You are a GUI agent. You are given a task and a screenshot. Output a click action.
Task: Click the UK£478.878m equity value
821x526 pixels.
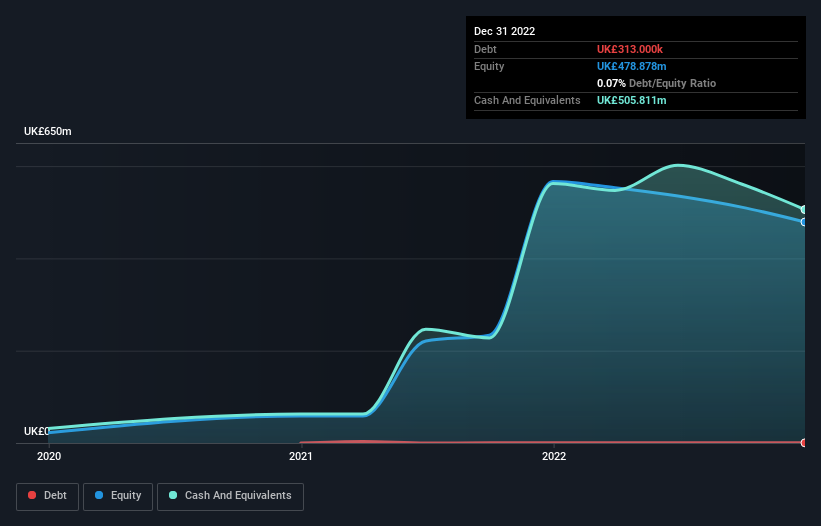pyautogui.click(x=631, y=66)
